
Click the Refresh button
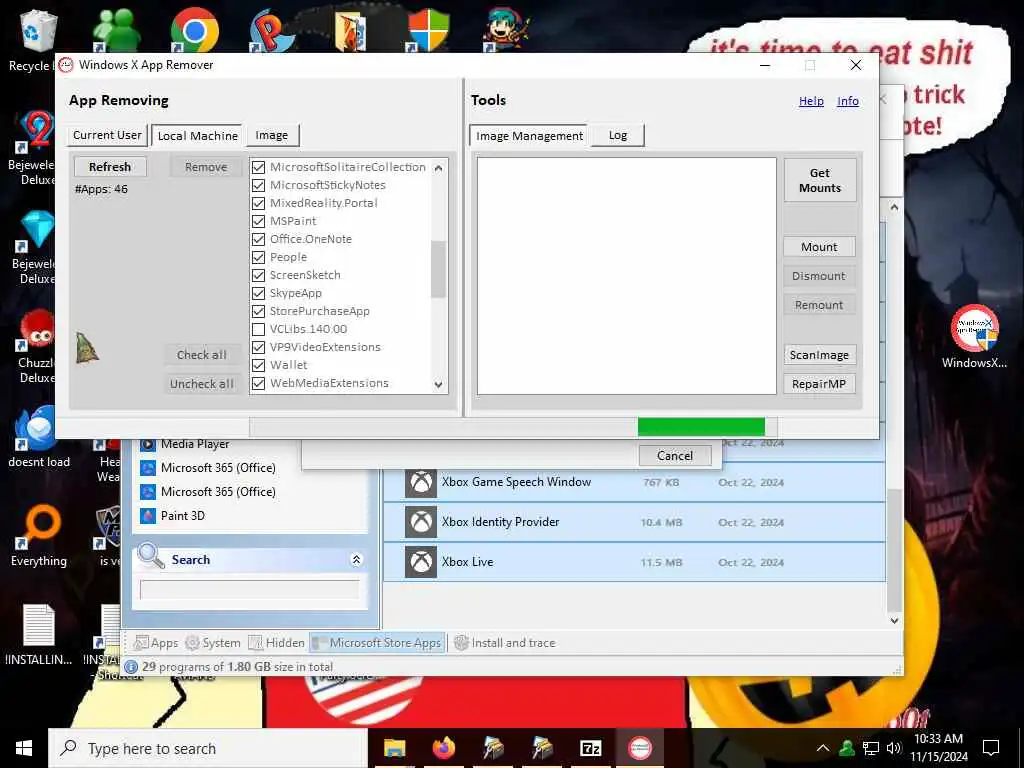(110, 167)
